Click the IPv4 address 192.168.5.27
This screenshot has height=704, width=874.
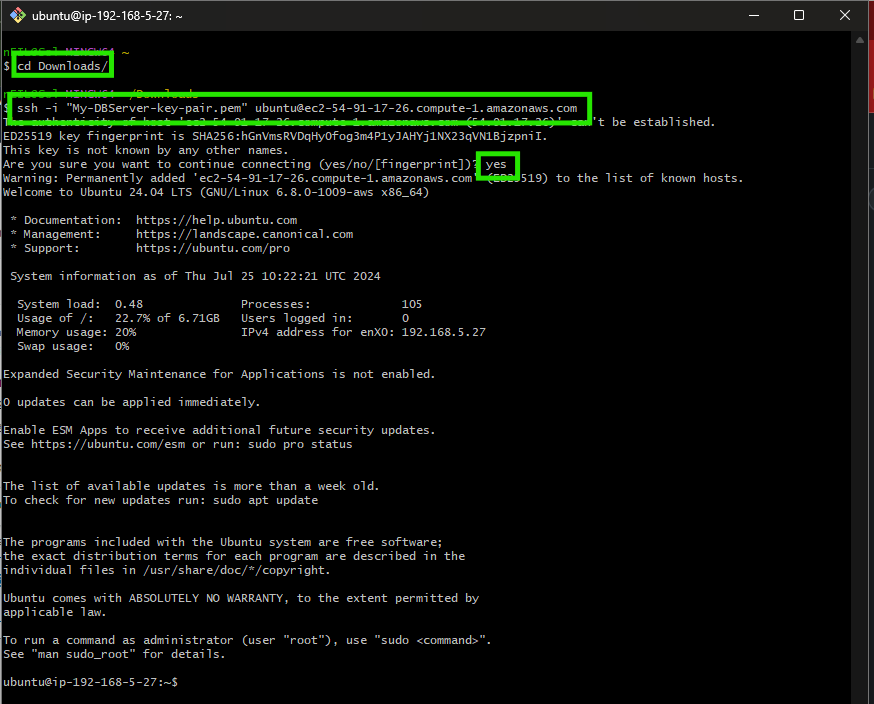click(x=443, y=332)
